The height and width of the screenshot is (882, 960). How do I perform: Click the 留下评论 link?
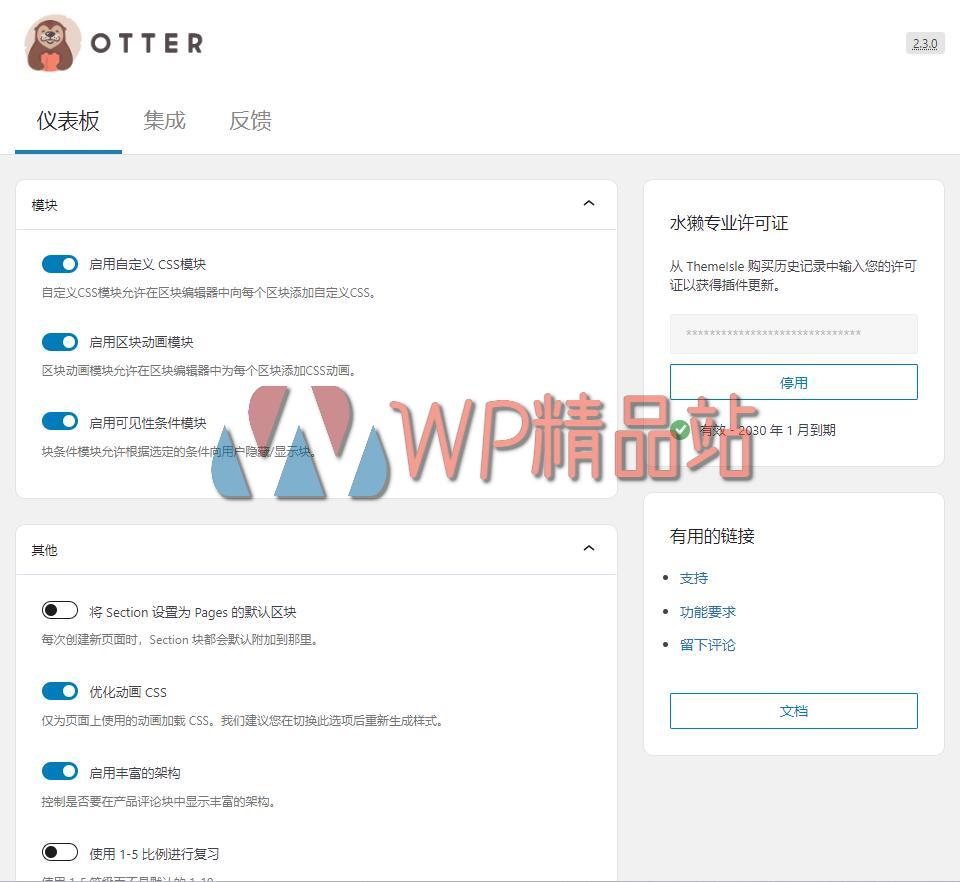pyautogui.click(x=707, y=644)
